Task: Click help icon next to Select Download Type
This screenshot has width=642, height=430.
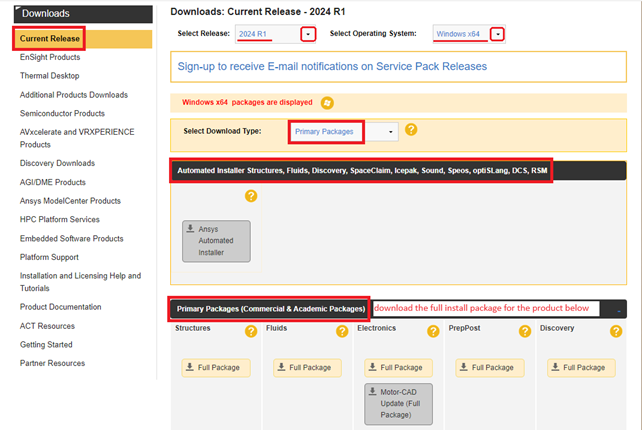Action: (x=411, y=130)
